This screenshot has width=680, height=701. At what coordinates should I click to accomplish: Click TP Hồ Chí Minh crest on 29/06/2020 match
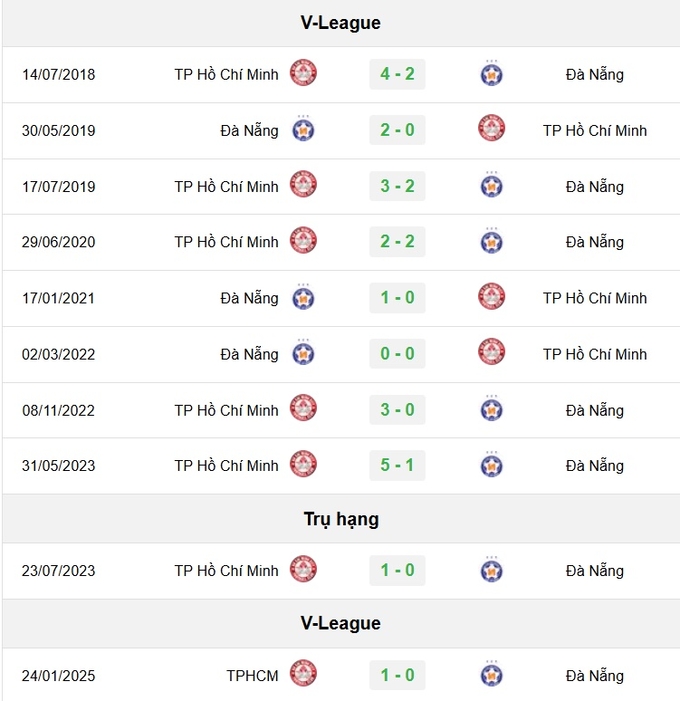click(x=303, y=240)
